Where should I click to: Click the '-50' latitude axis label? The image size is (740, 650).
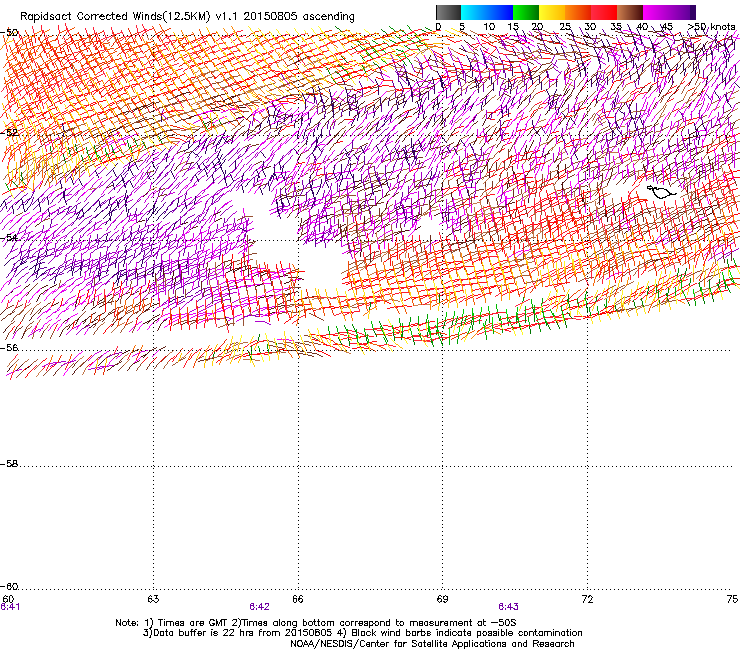[9, 33]
